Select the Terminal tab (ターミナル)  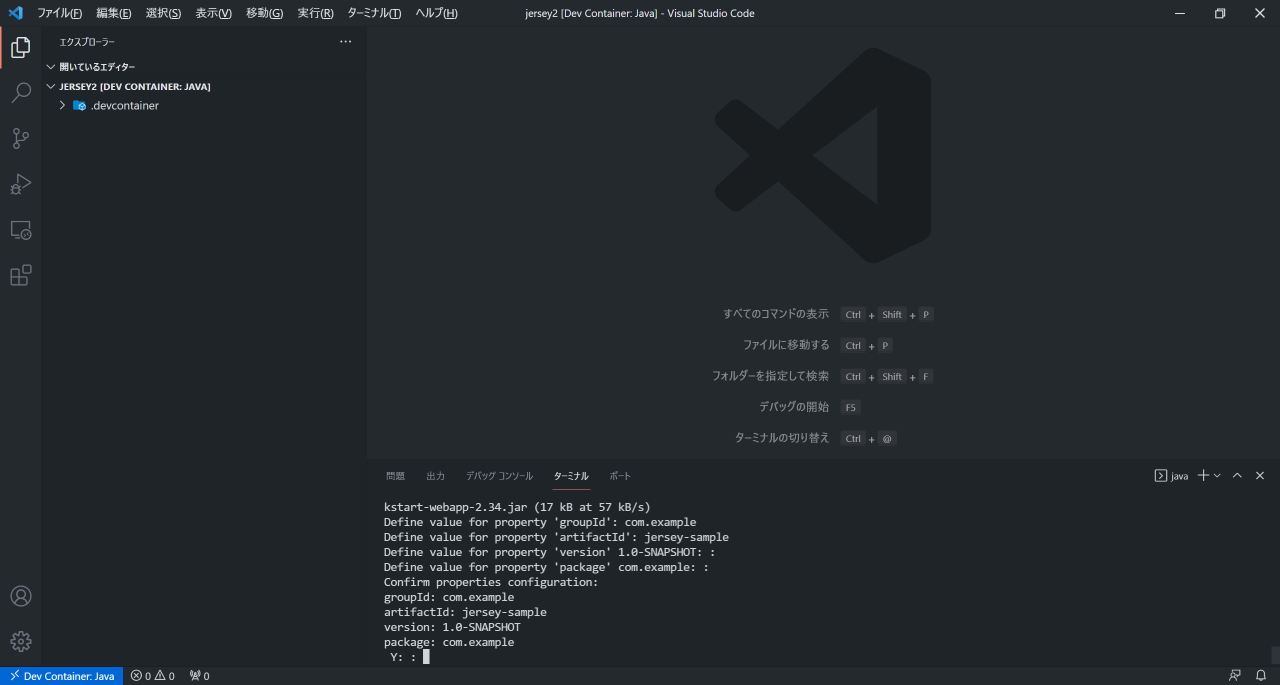(571, 476)
